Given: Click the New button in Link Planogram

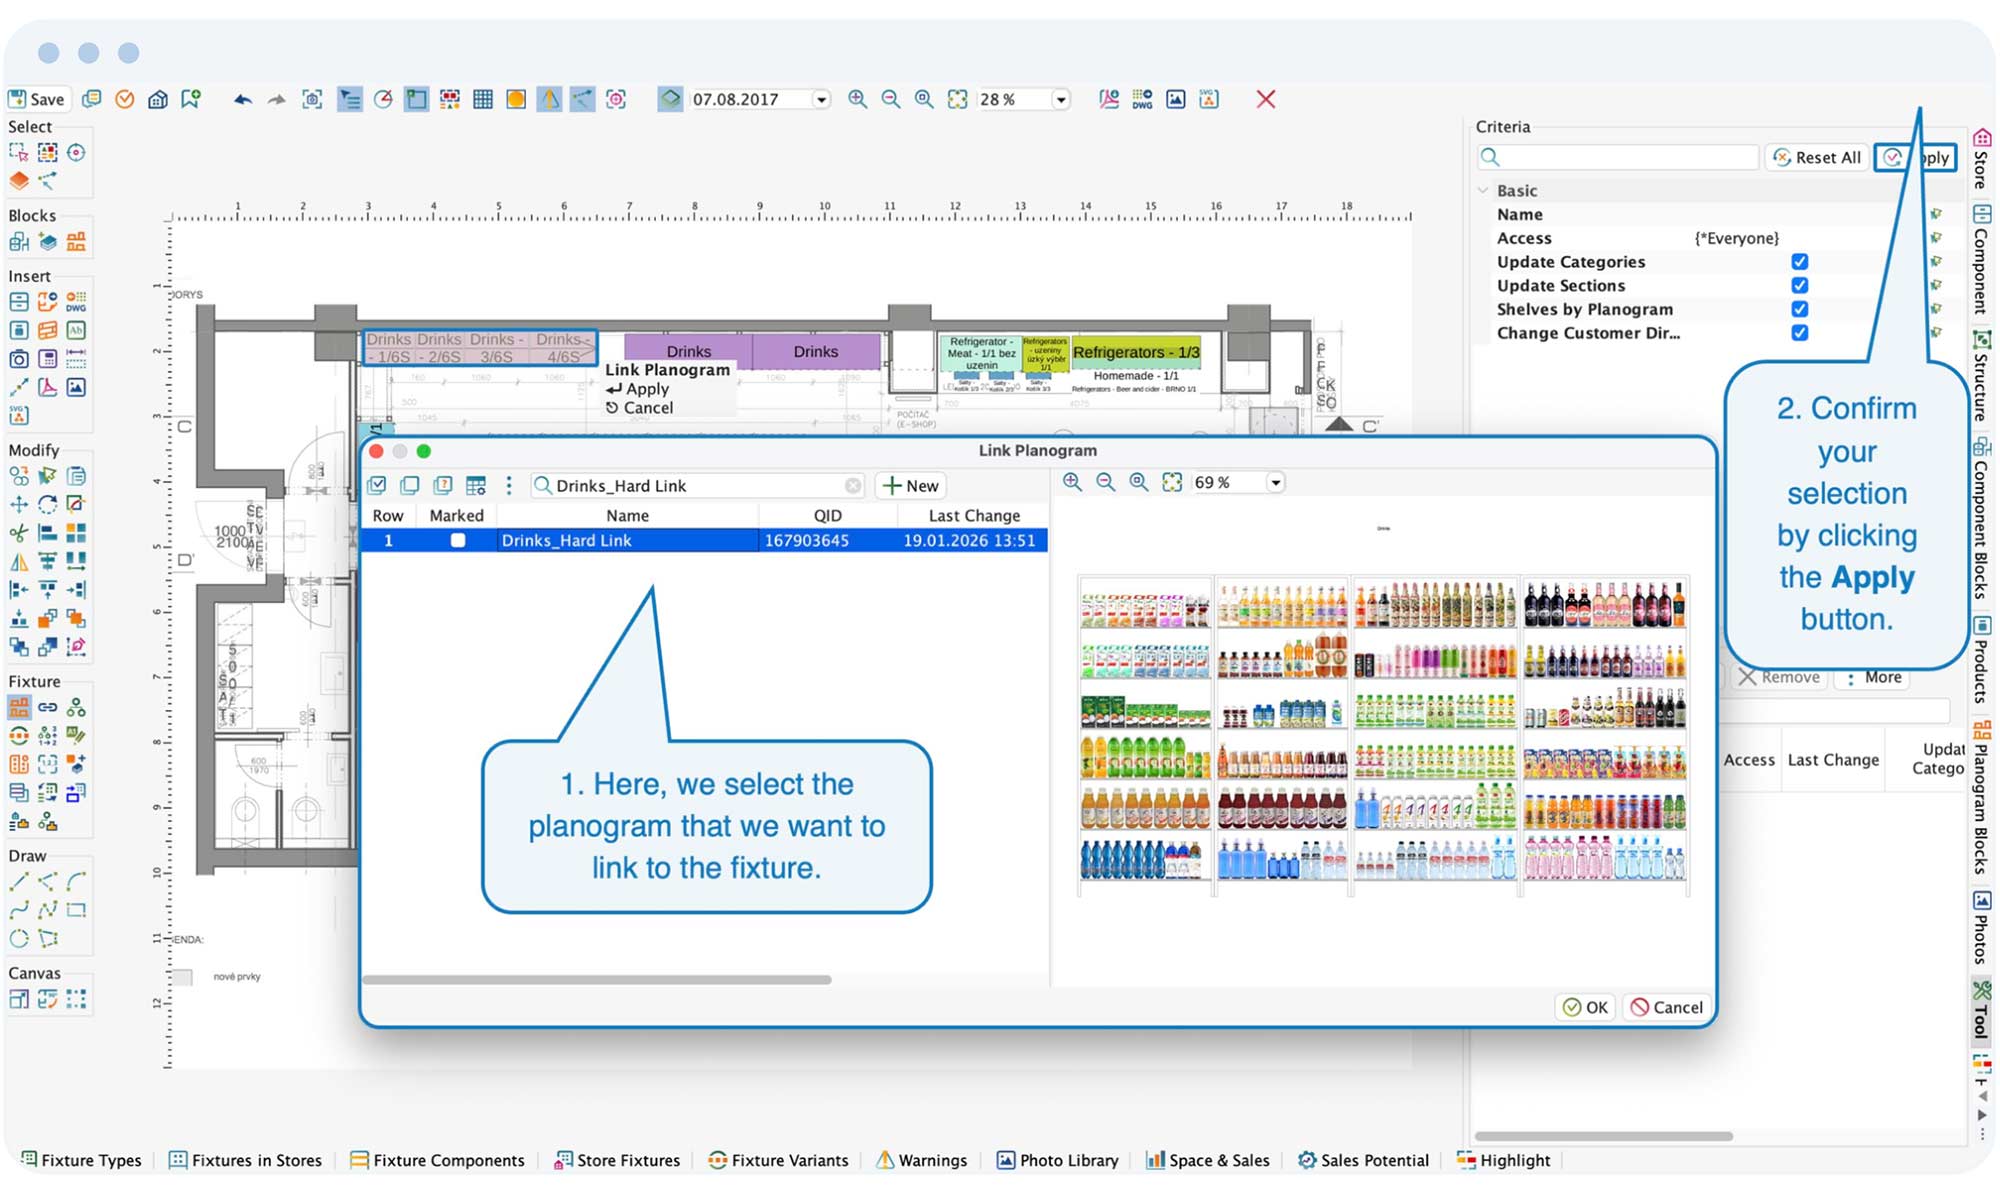Looking at the screenshot, I should pos(911,486).
